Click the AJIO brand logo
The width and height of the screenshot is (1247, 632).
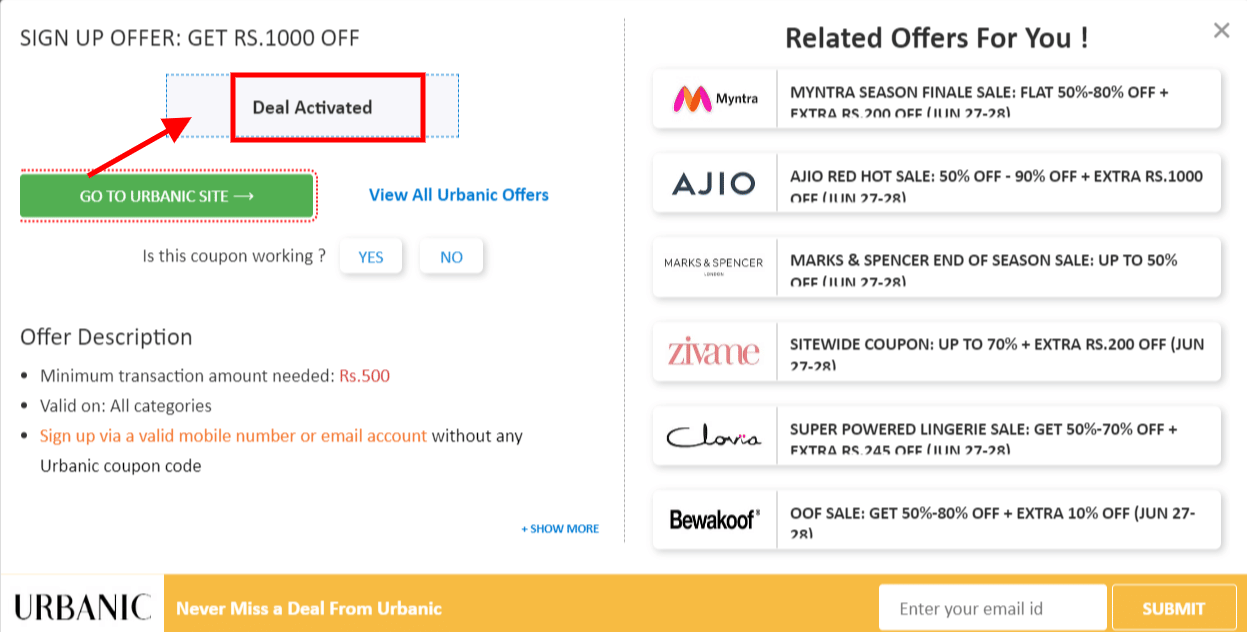[714, 184]
